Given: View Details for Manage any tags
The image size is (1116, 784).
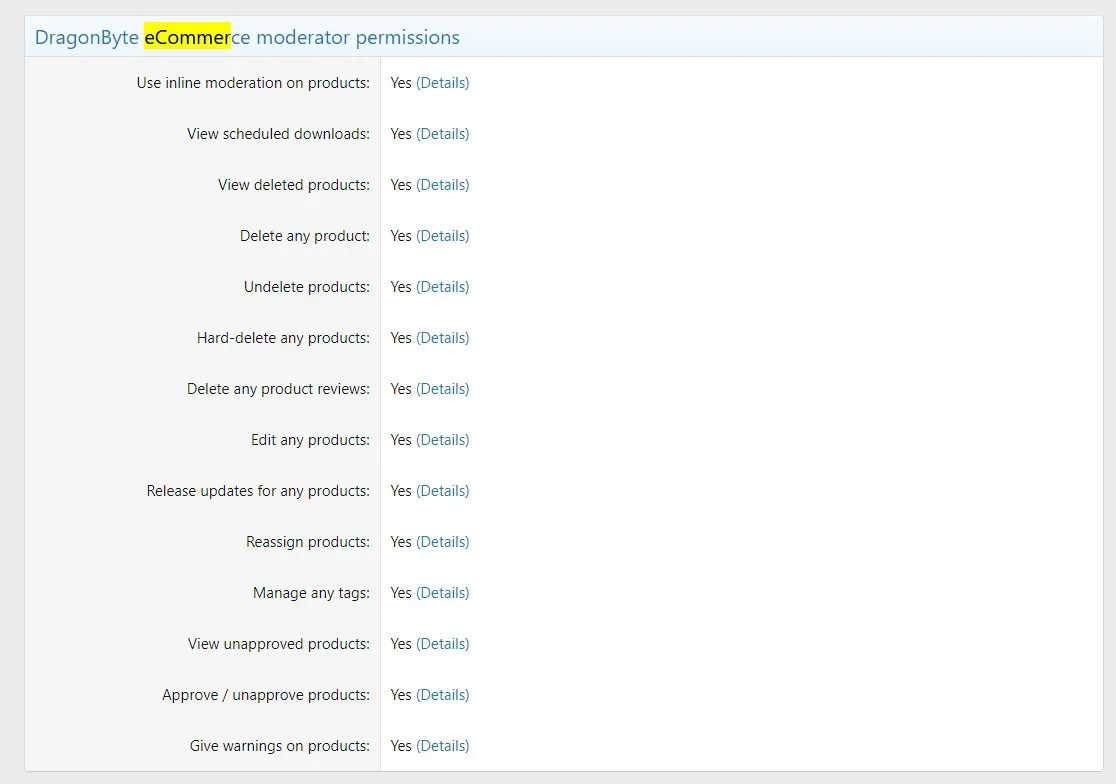Looking at the screenshot, I should coord(442,593).
